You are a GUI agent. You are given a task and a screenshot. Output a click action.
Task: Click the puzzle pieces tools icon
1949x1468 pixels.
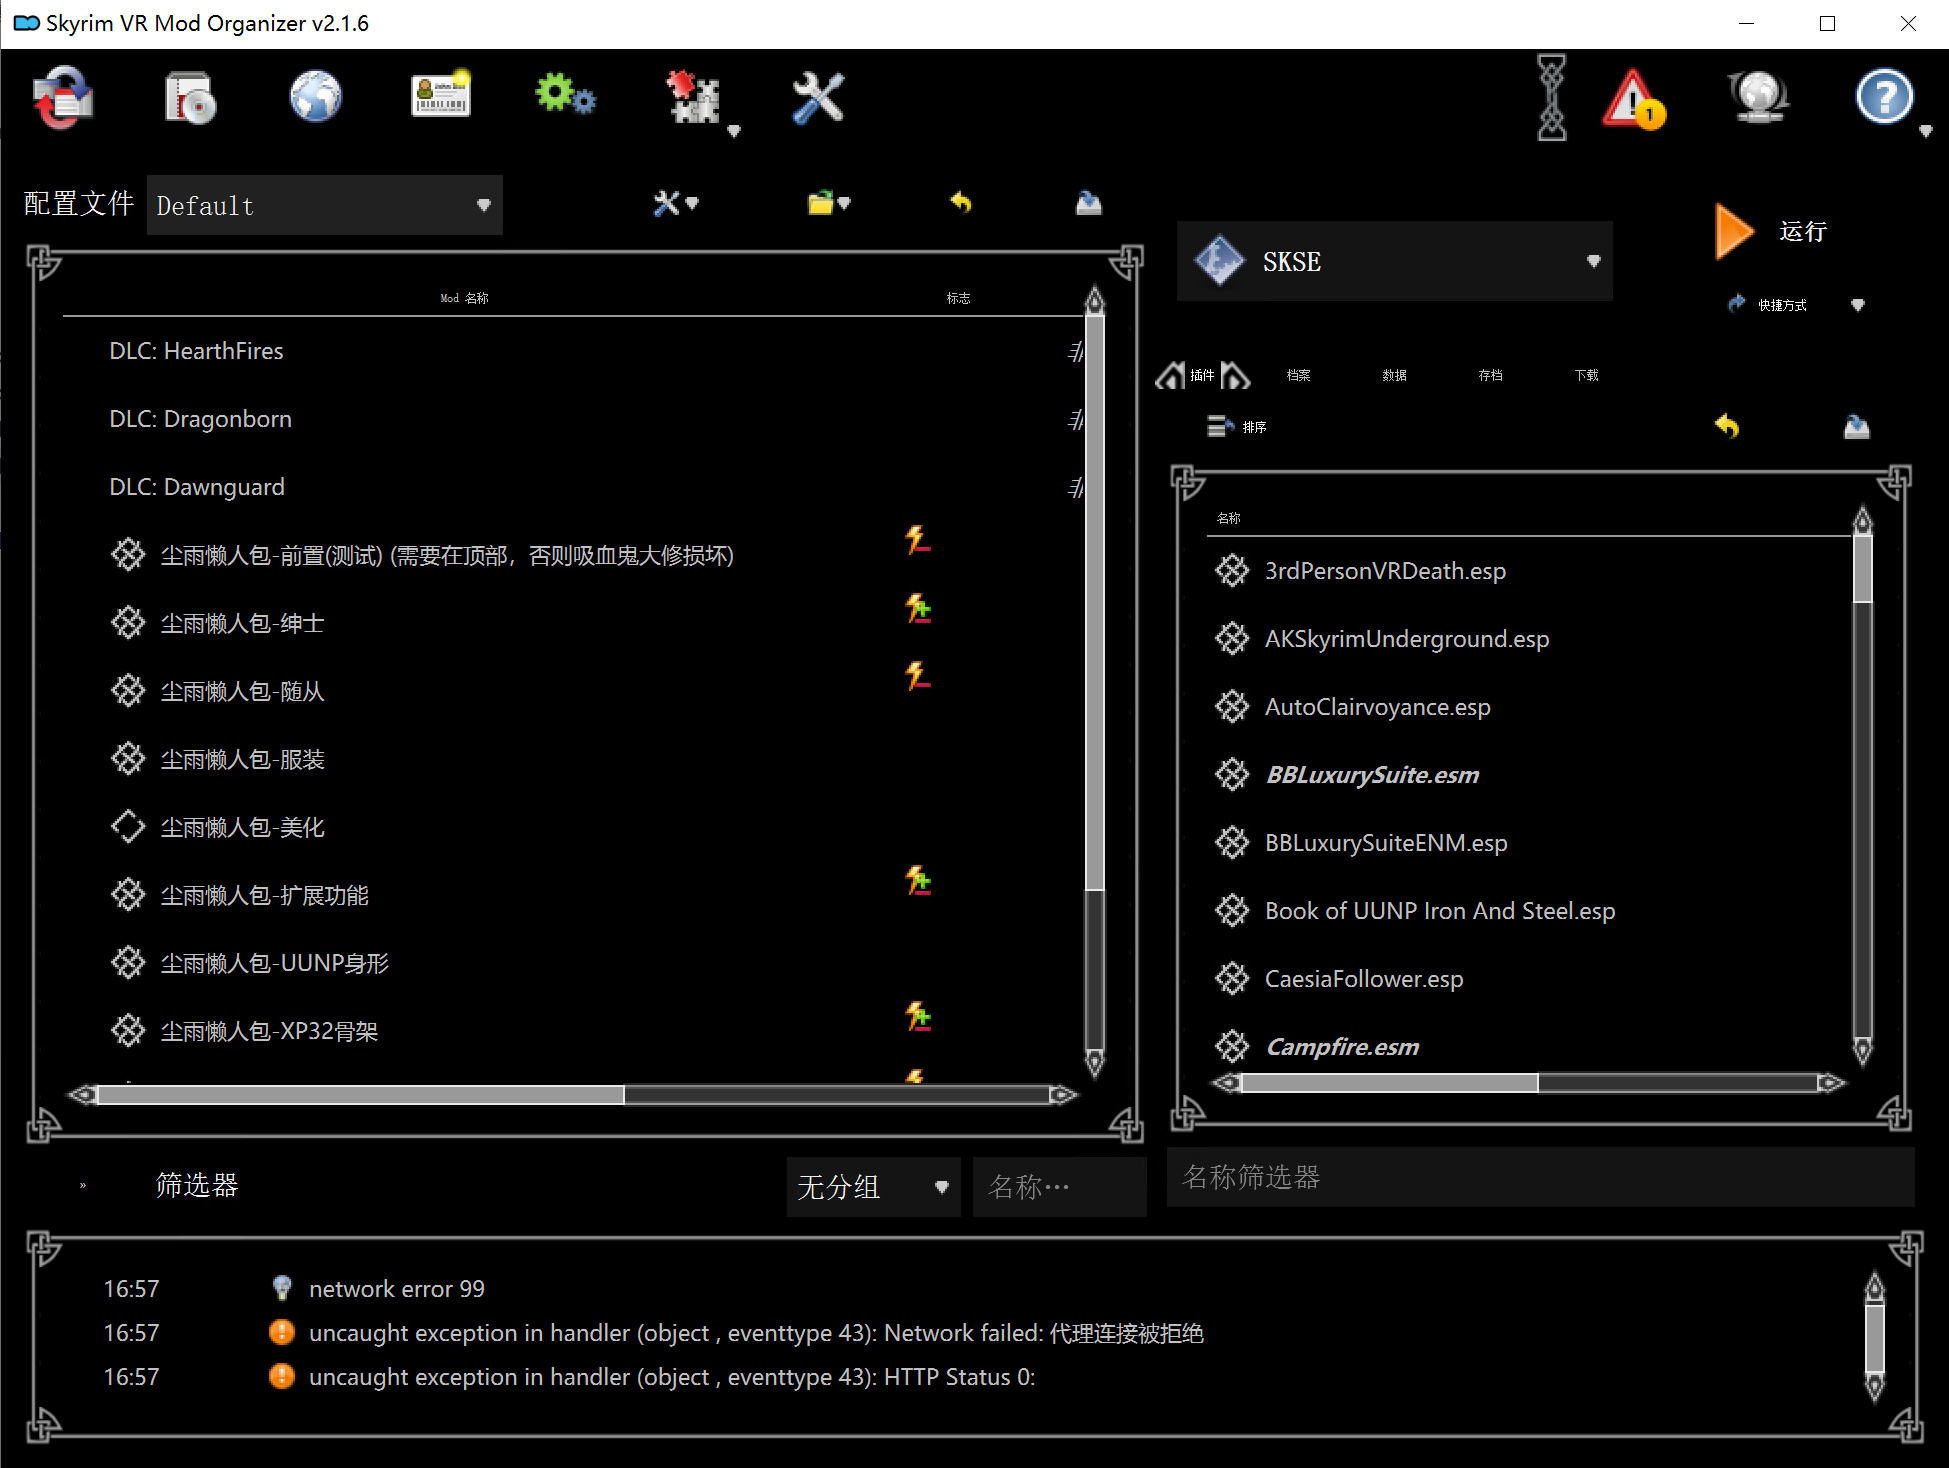pyautogui.click(x=694, y=98)
